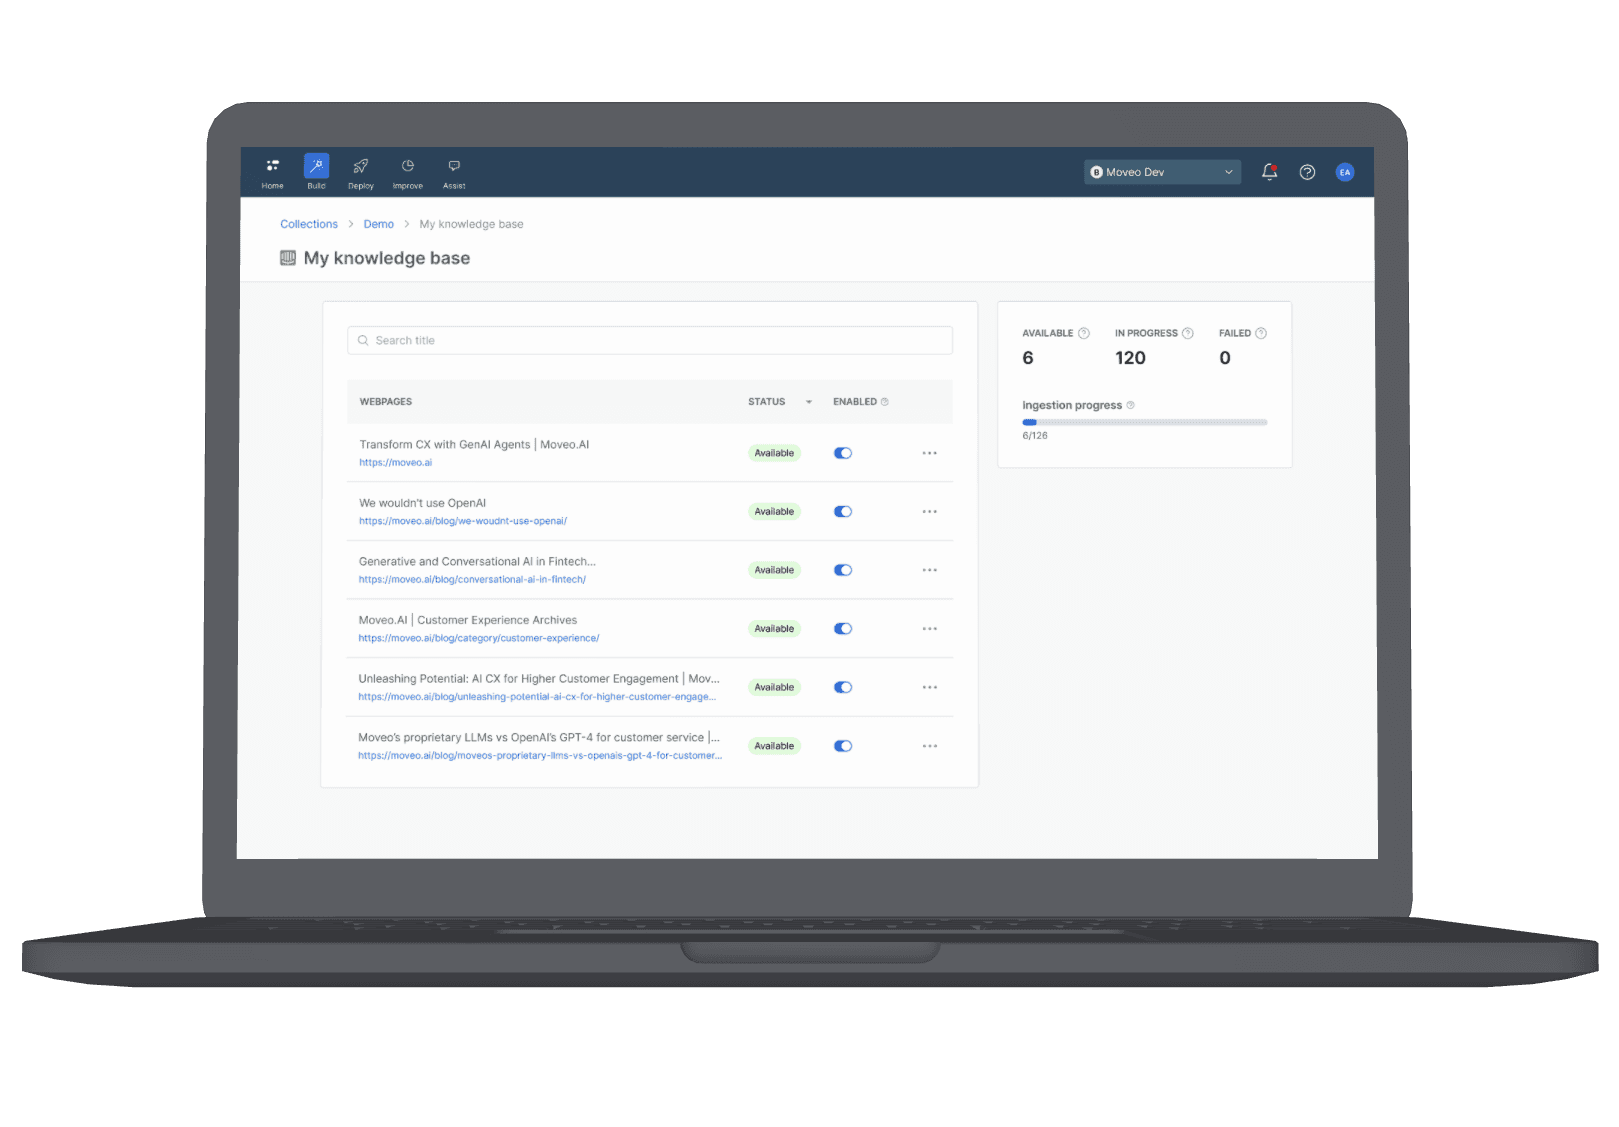This screenshot has width=1619, height=1127.
Task: Click Available badge for Transform CX row
Action: point(774,453)
